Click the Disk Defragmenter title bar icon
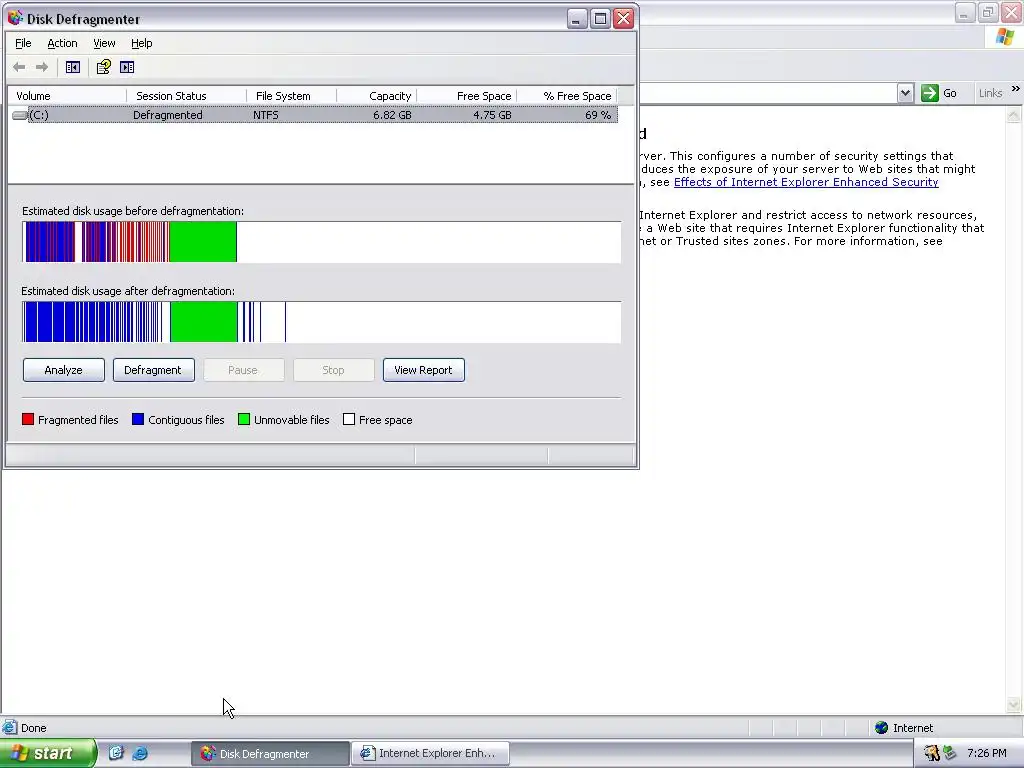1024x768 pixels. [15, 18]
